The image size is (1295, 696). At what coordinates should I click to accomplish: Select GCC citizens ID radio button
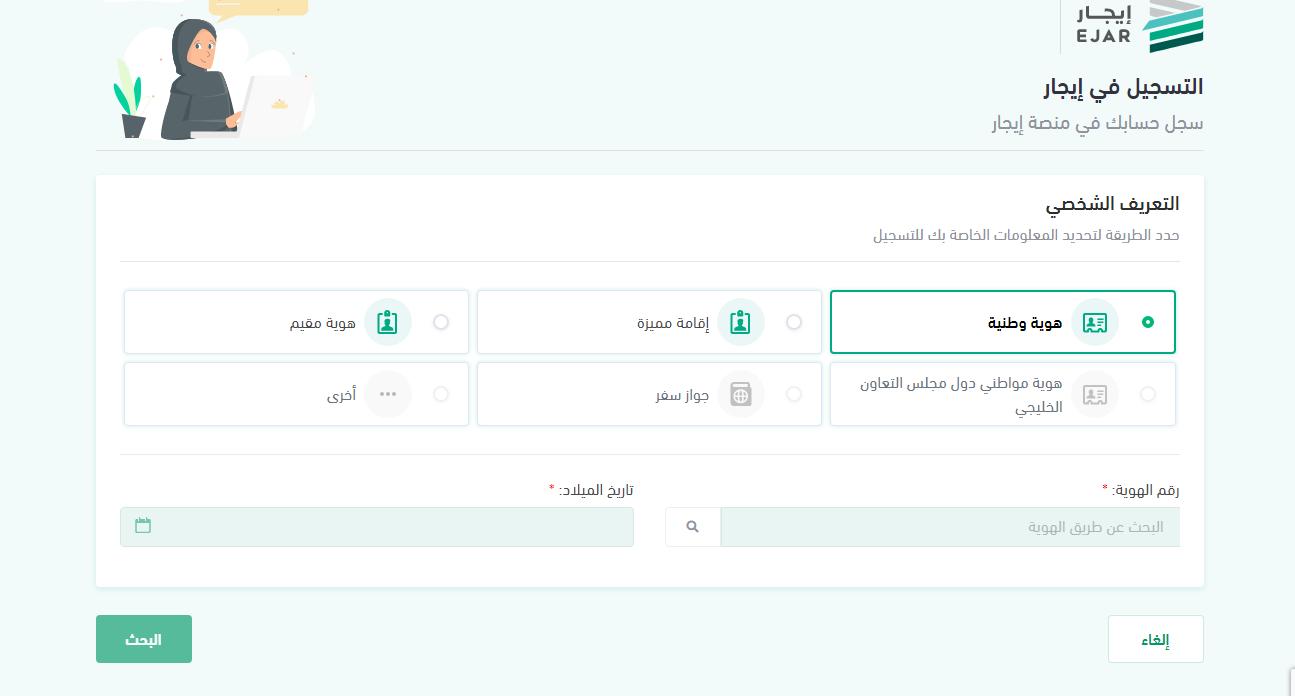tap(1147, 394)
